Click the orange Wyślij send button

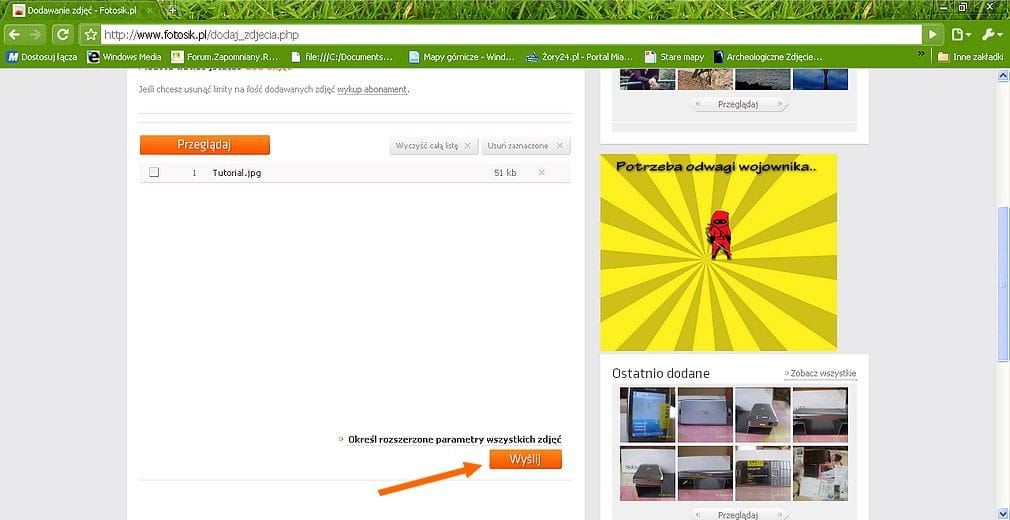pos(526,459)
